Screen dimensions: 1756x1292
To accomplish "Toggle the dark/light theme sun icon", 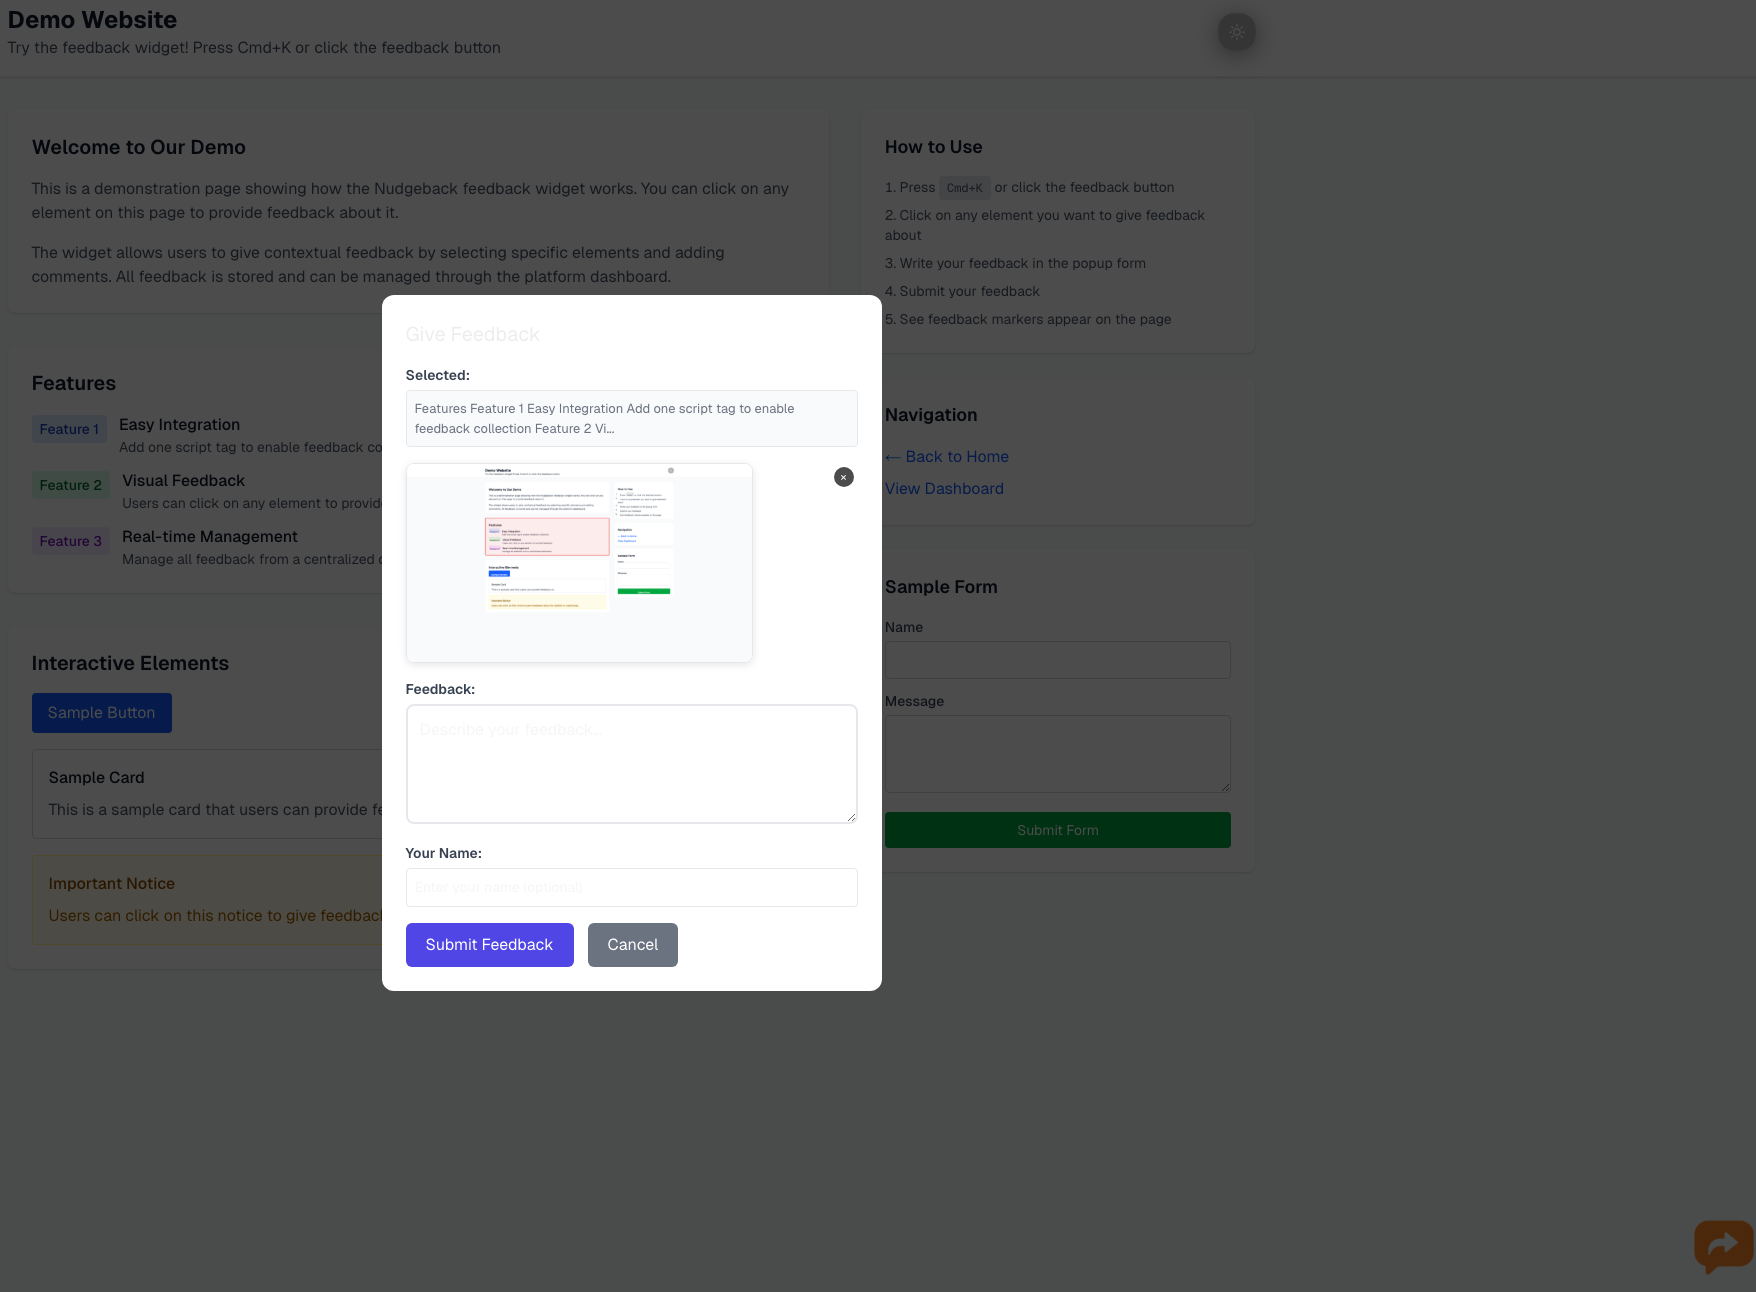I will (1236, 31).
